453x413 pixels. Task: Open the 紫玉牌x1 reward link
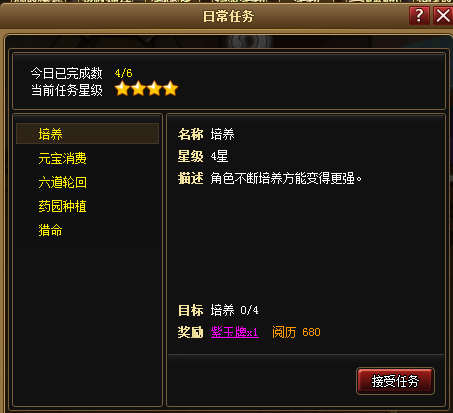coord(234,332)
